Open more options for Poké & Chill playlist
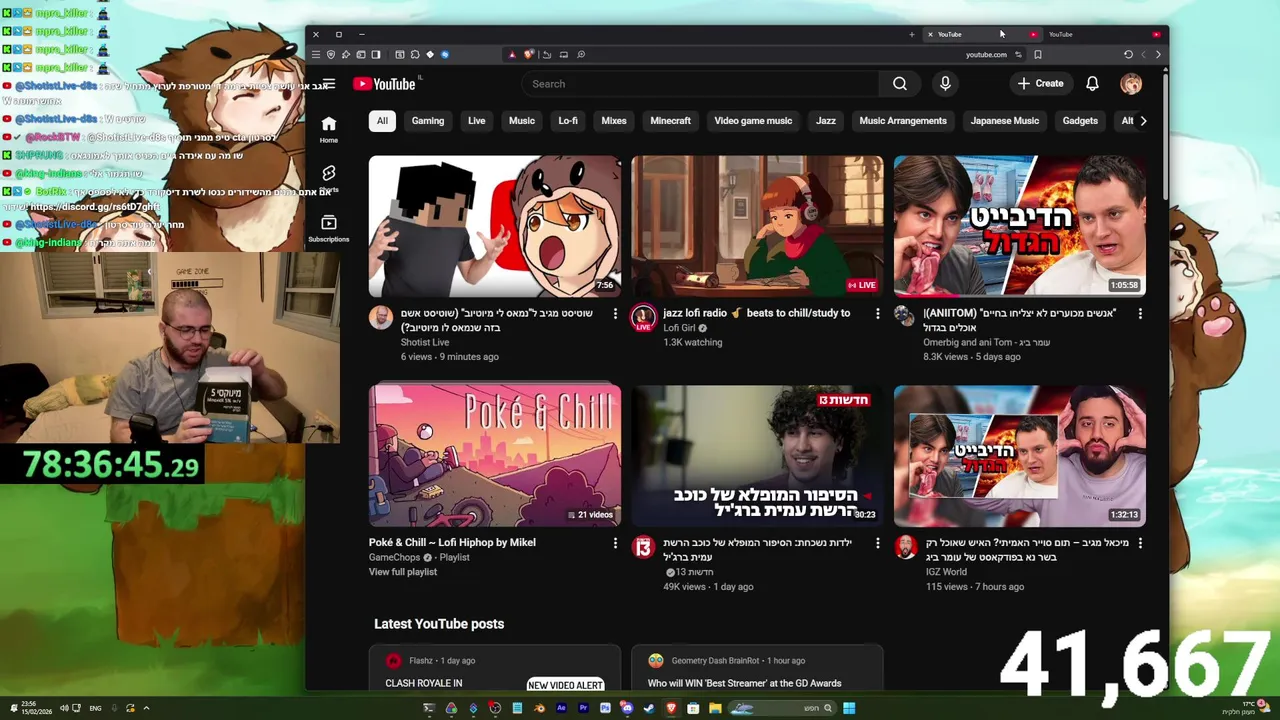The height and width of the screenshot is (720, 1280). pos(615,543)
